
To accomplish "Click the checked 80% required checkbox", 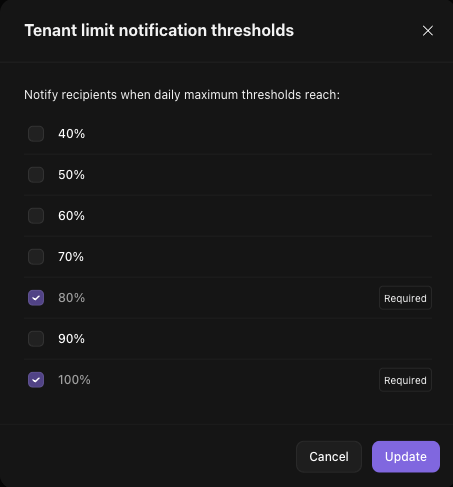I will (36, 298).
